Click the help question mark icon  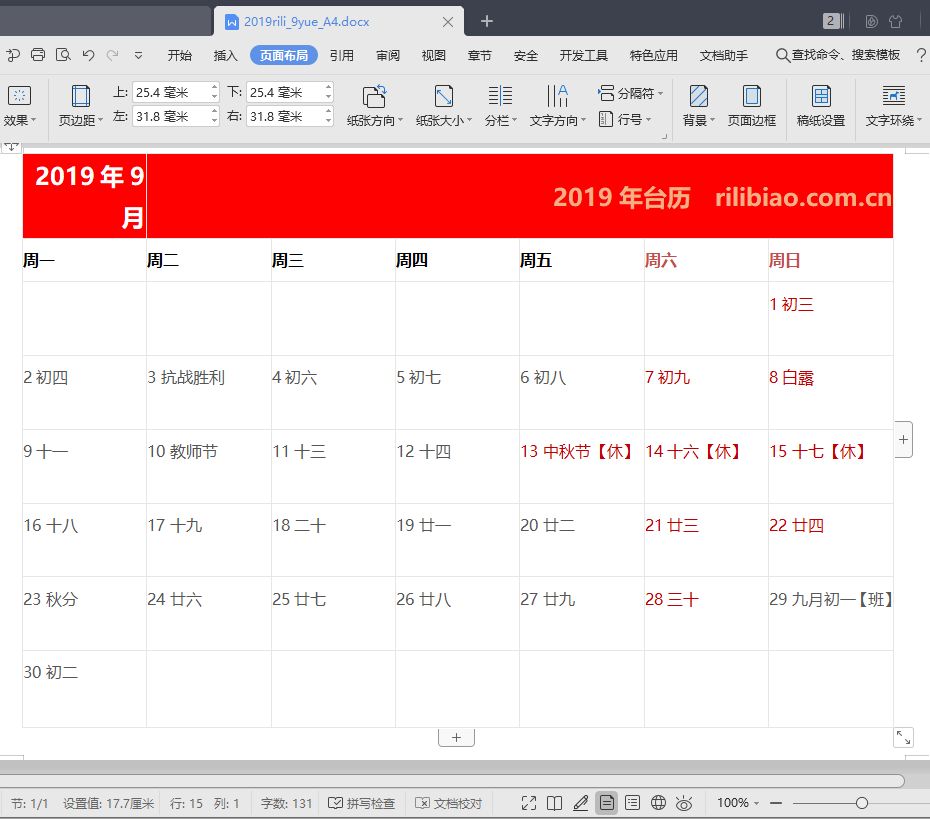point(921,55)
